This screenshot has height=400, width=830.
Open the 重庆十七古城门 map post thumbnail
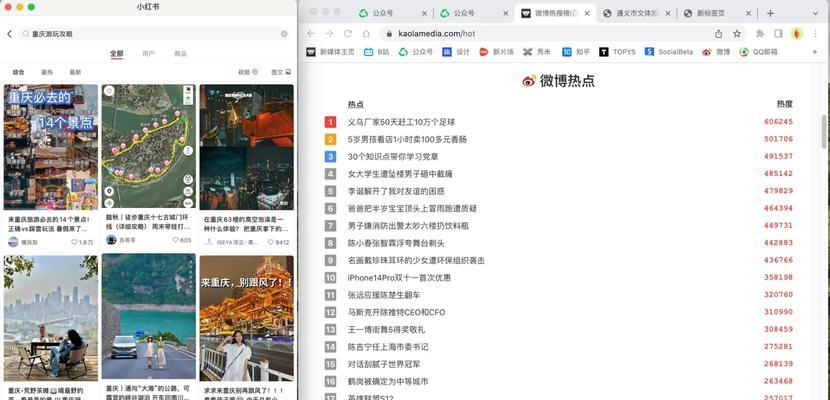[x=149, y=146]
